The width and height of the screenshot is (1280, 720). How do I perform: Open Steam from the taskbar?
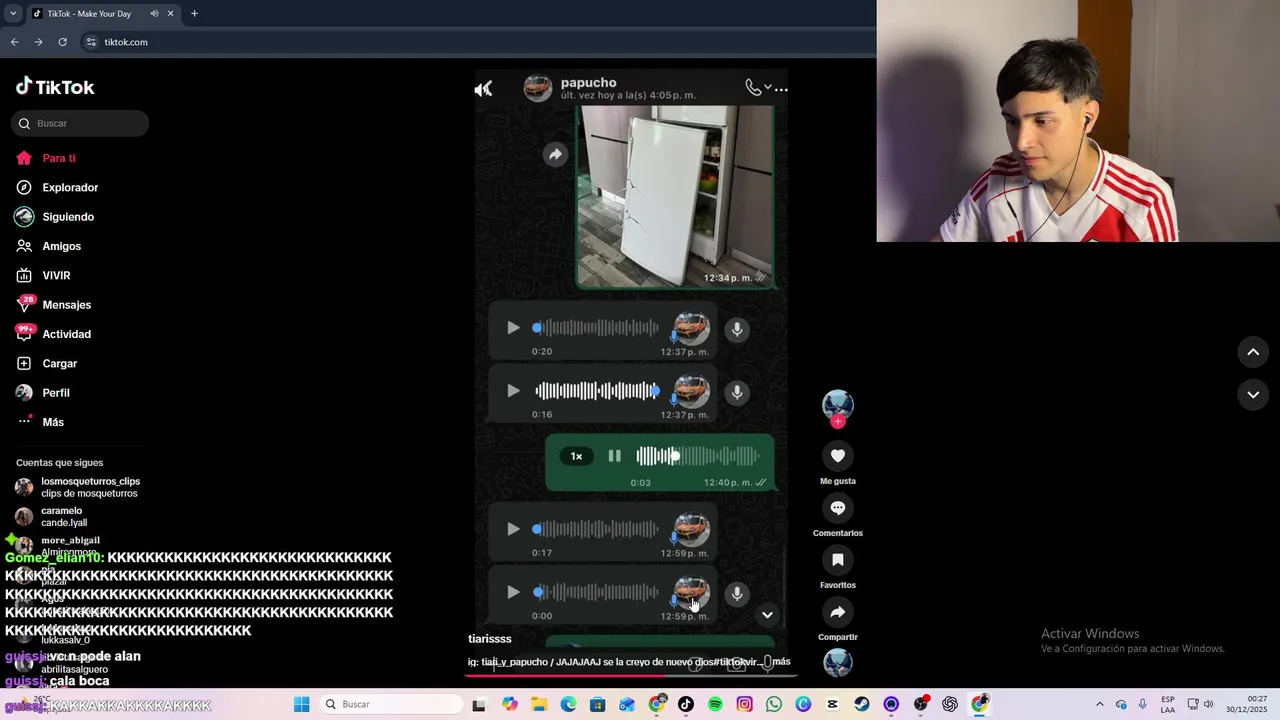(862, 704)
